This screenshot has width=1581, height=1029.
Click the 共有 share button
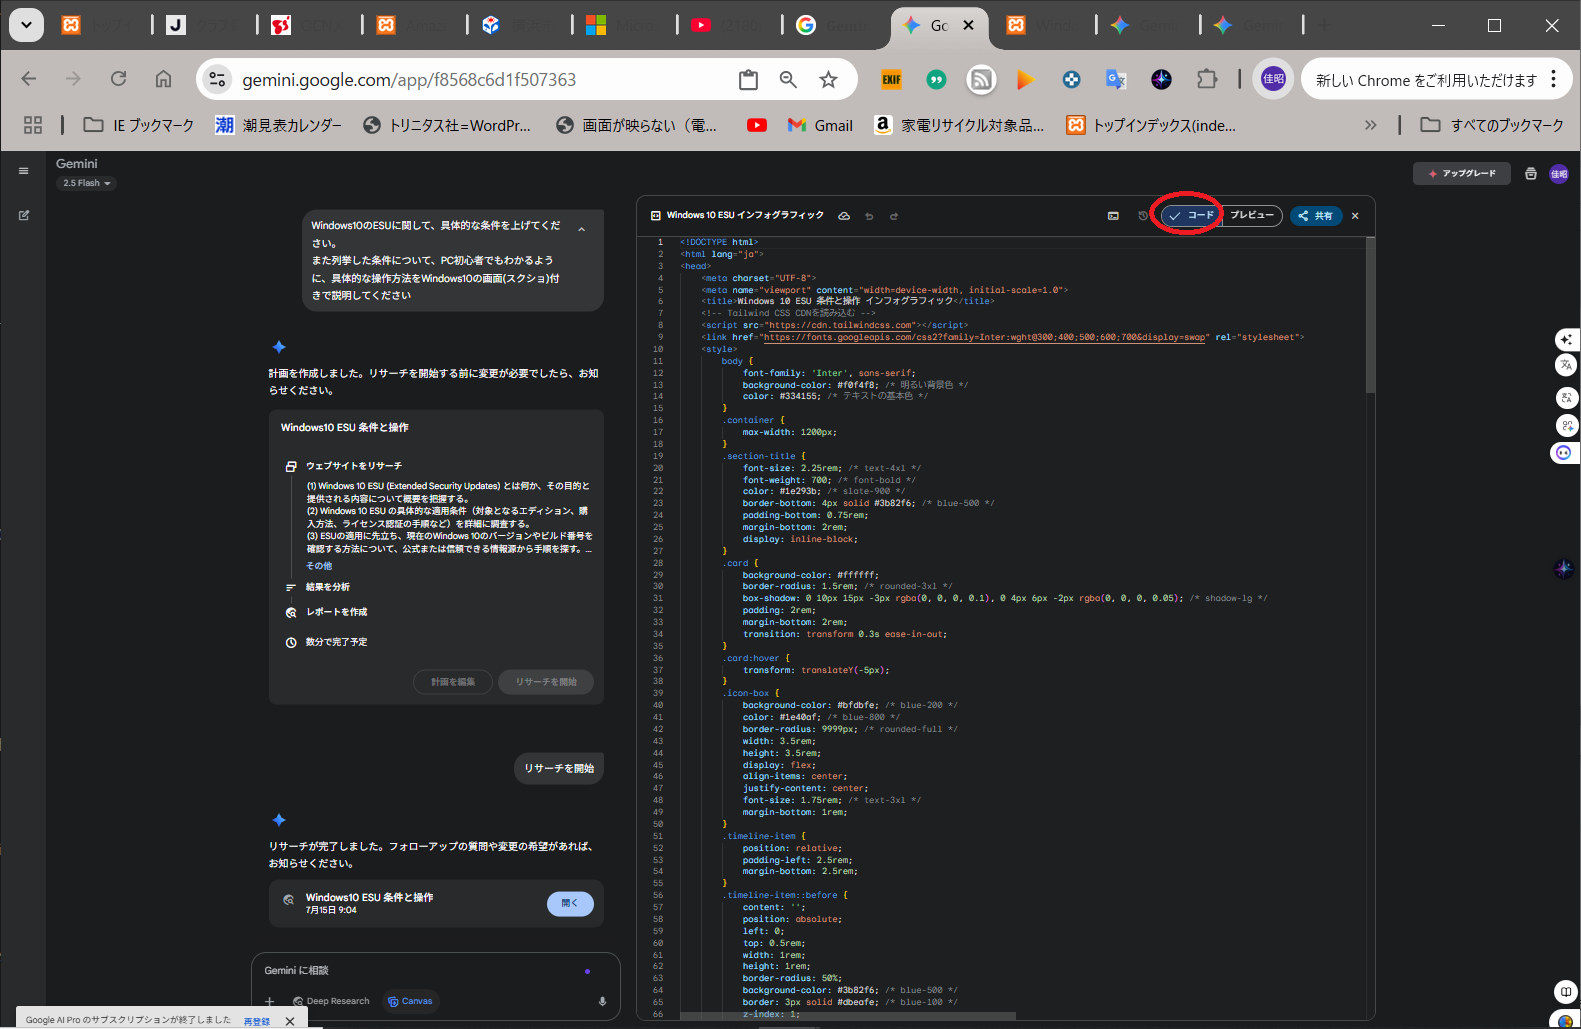(1315, 216)
